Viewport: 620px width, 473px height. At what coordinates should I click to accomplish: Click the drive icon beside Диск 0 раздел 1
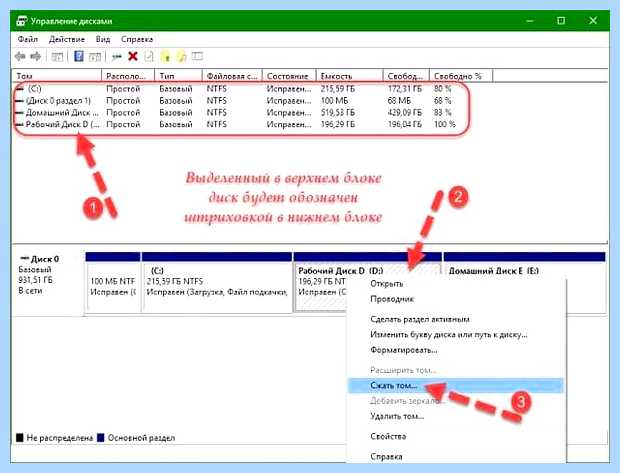tap(19, 101)
